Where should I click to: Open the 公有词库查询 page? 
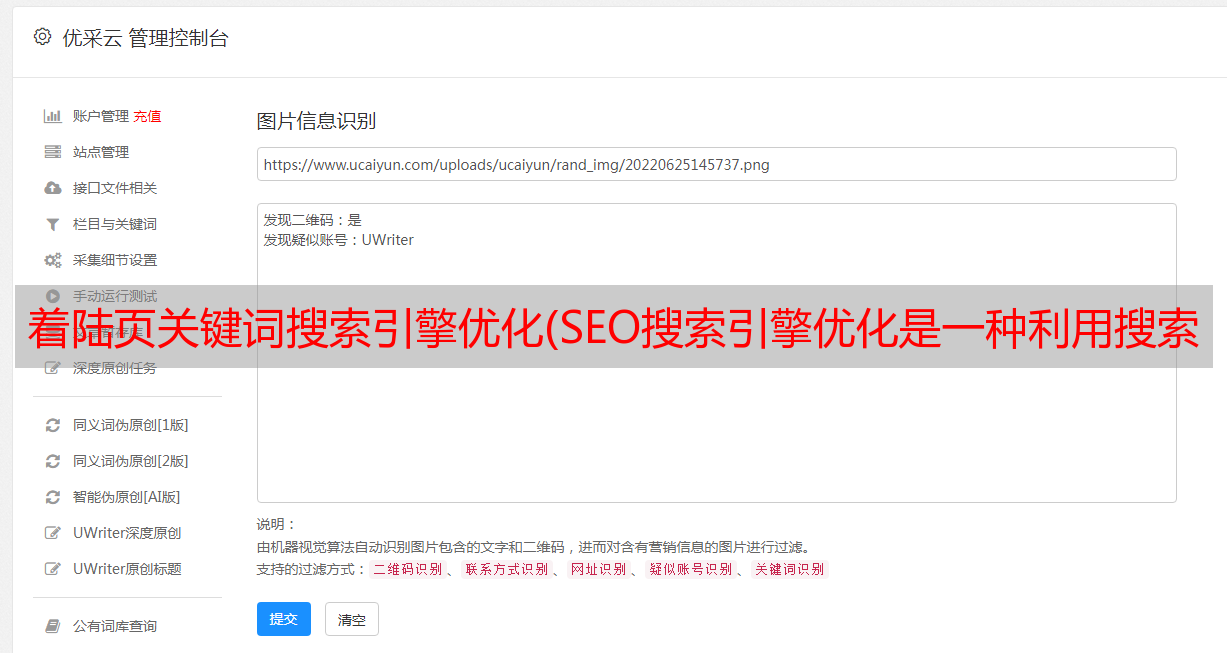115,626
